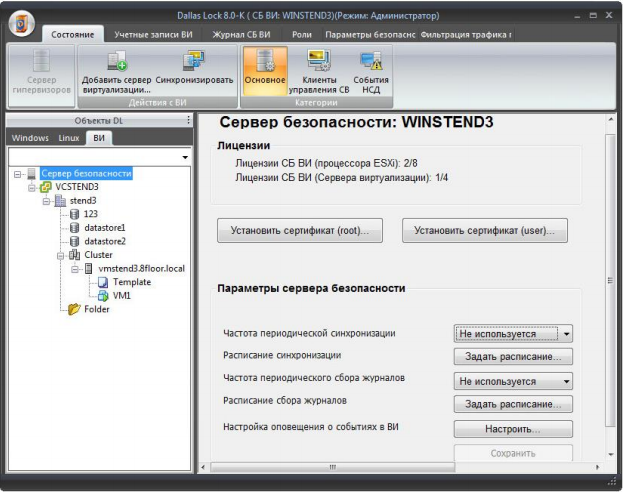The width and height of the screenshot is (624, 492).
Task: Click the stend3 datacenter icon
Action: pyautogui.click(x=60, y=200)
